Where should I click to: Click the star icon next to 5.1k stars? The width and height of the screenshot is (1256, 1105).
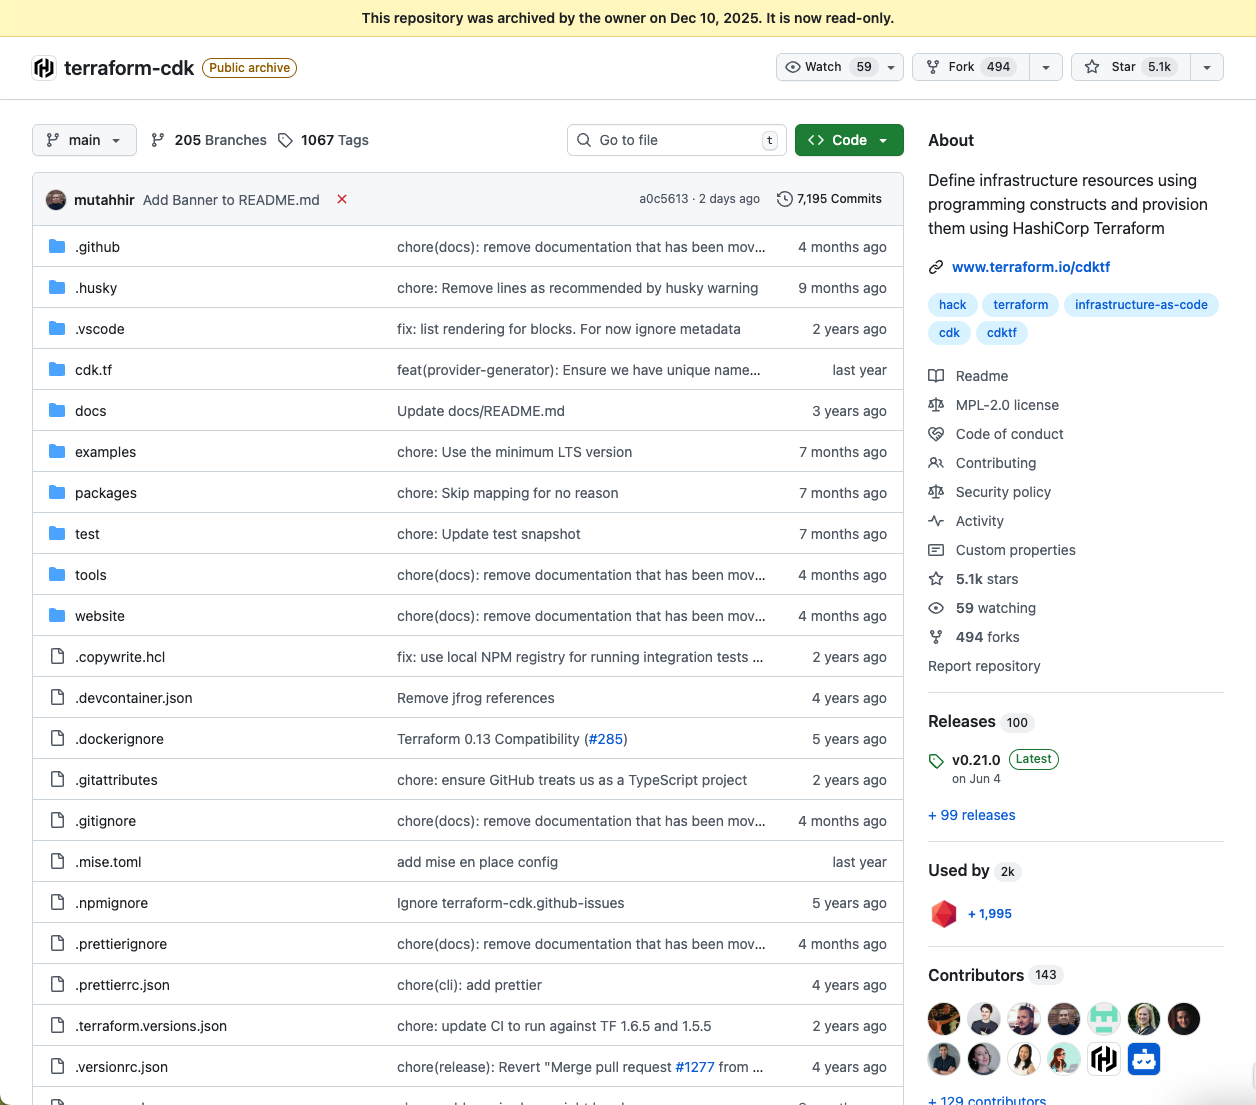point(936,579)
